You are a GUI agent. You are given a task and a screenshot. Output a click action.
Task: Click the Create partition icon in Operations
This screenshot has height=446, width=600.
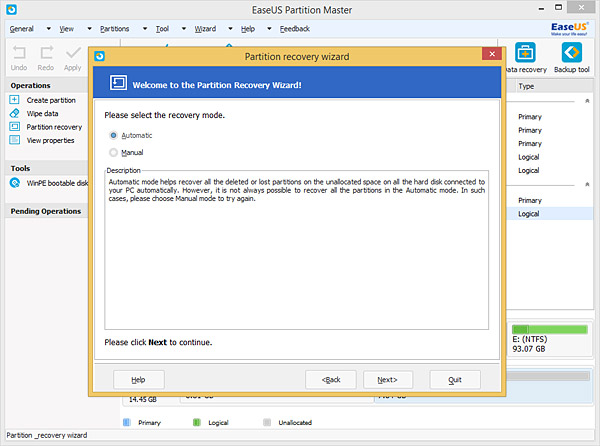14,100
